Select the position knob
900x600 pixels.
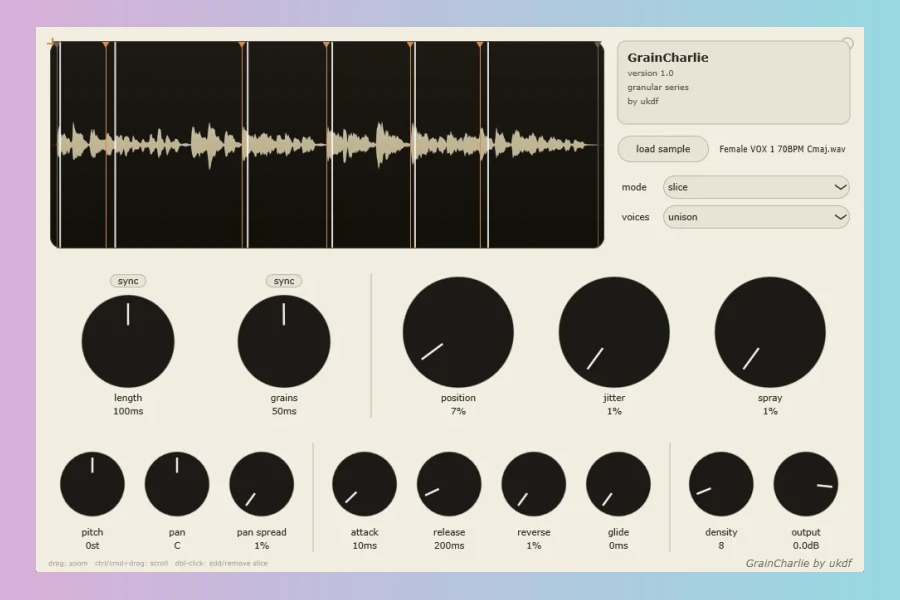pos(458,332)
